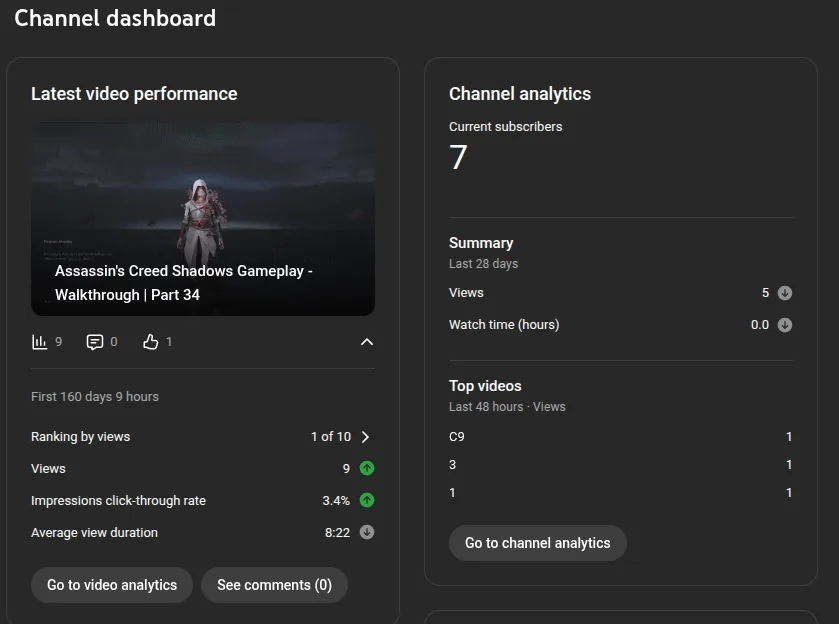Click Average view duration label

[x=94, y=532]
